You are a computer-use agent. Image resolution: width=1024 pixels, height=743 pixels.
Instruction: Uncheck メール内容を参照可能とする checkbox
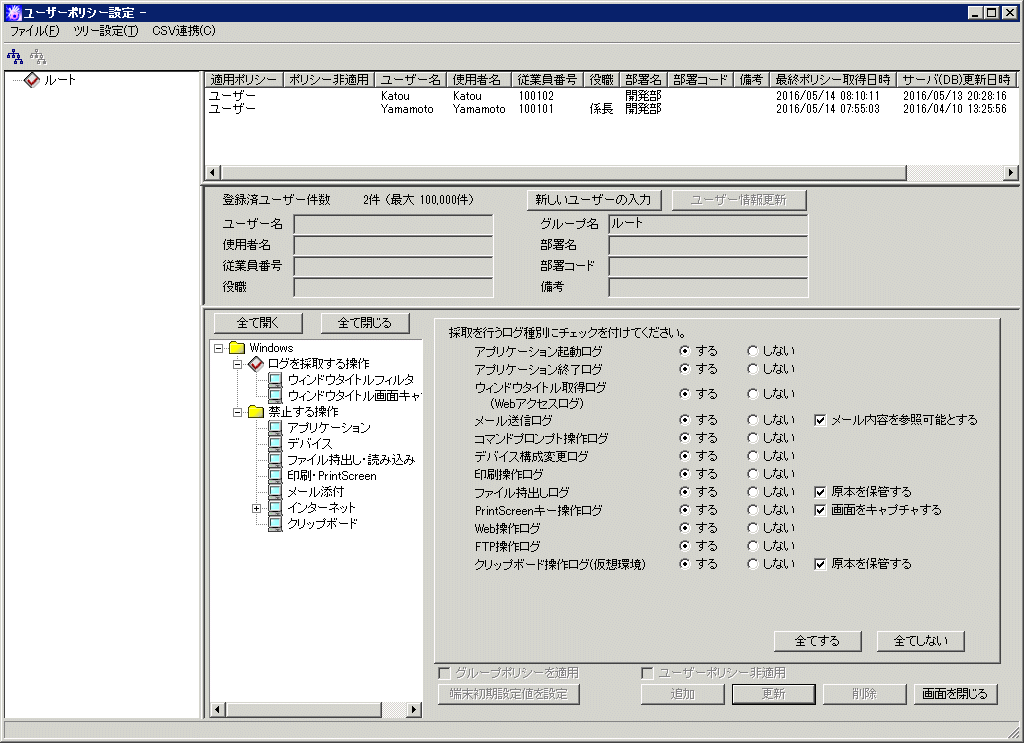pyautogui.click(x=820, y=420)
